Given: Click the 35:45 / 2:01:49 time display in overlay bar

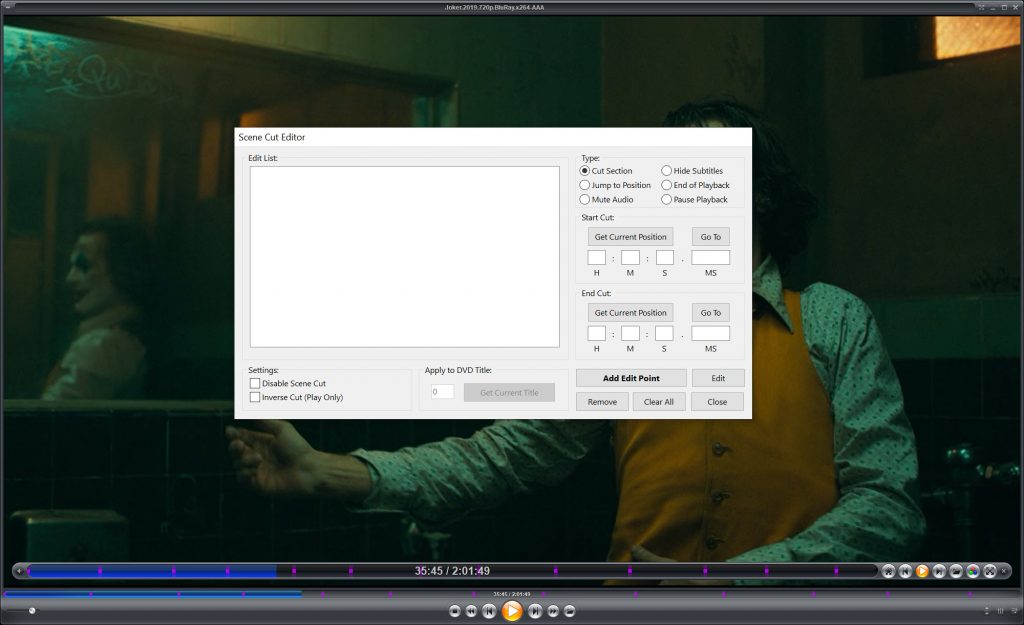Looking at the screenshot, I should (x=452, y=571).
